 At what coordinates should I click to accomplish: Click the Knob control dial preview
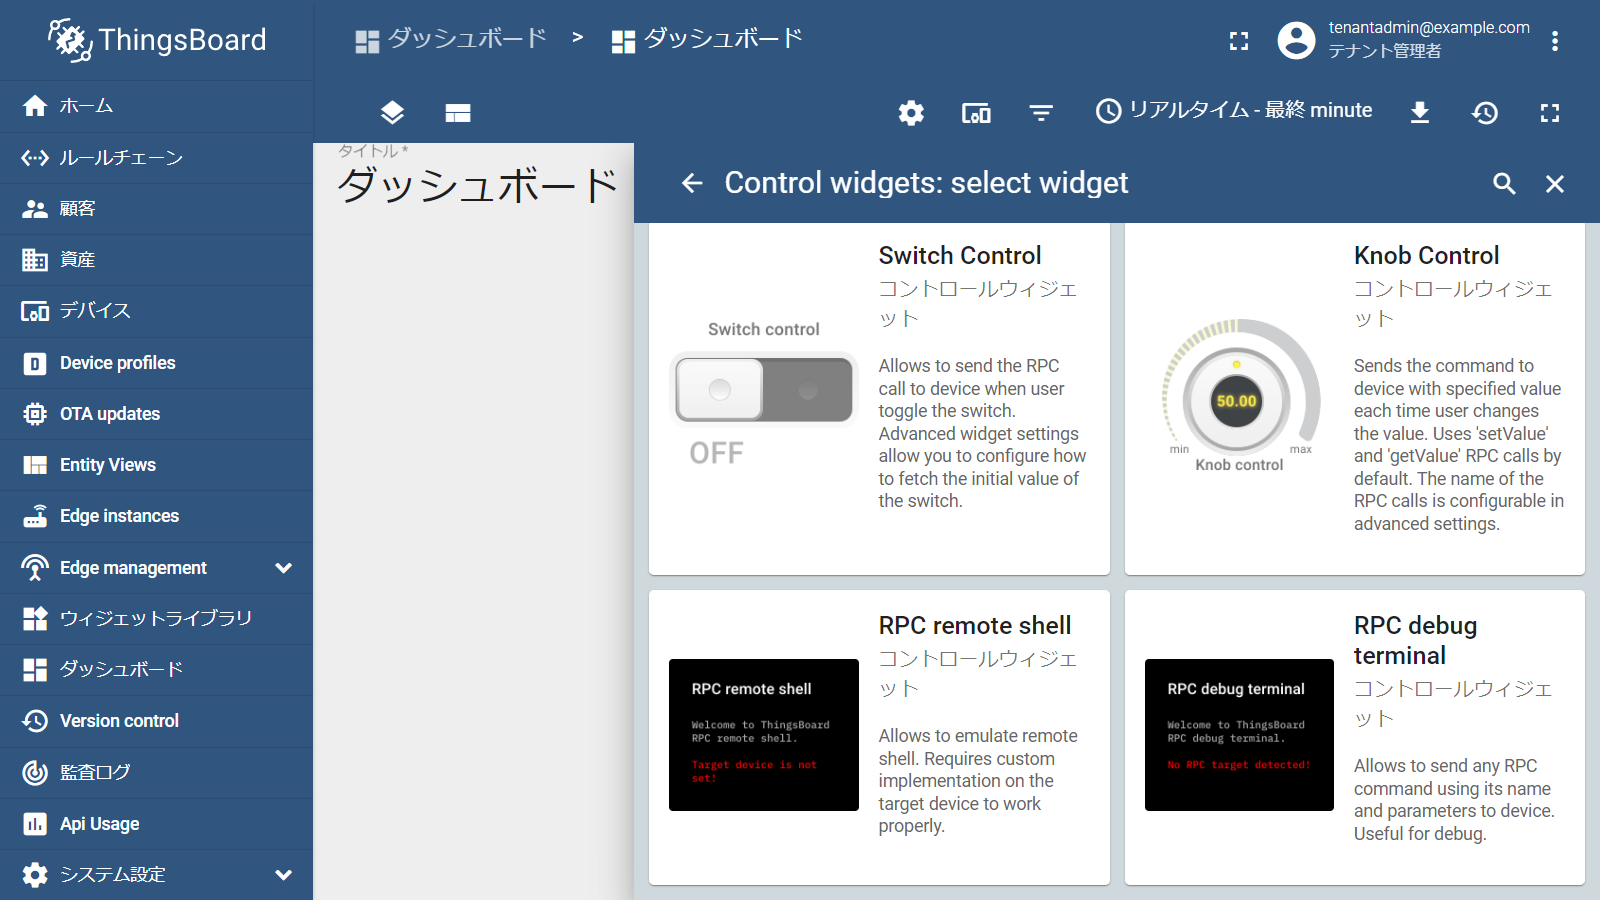click(1237, 401)
